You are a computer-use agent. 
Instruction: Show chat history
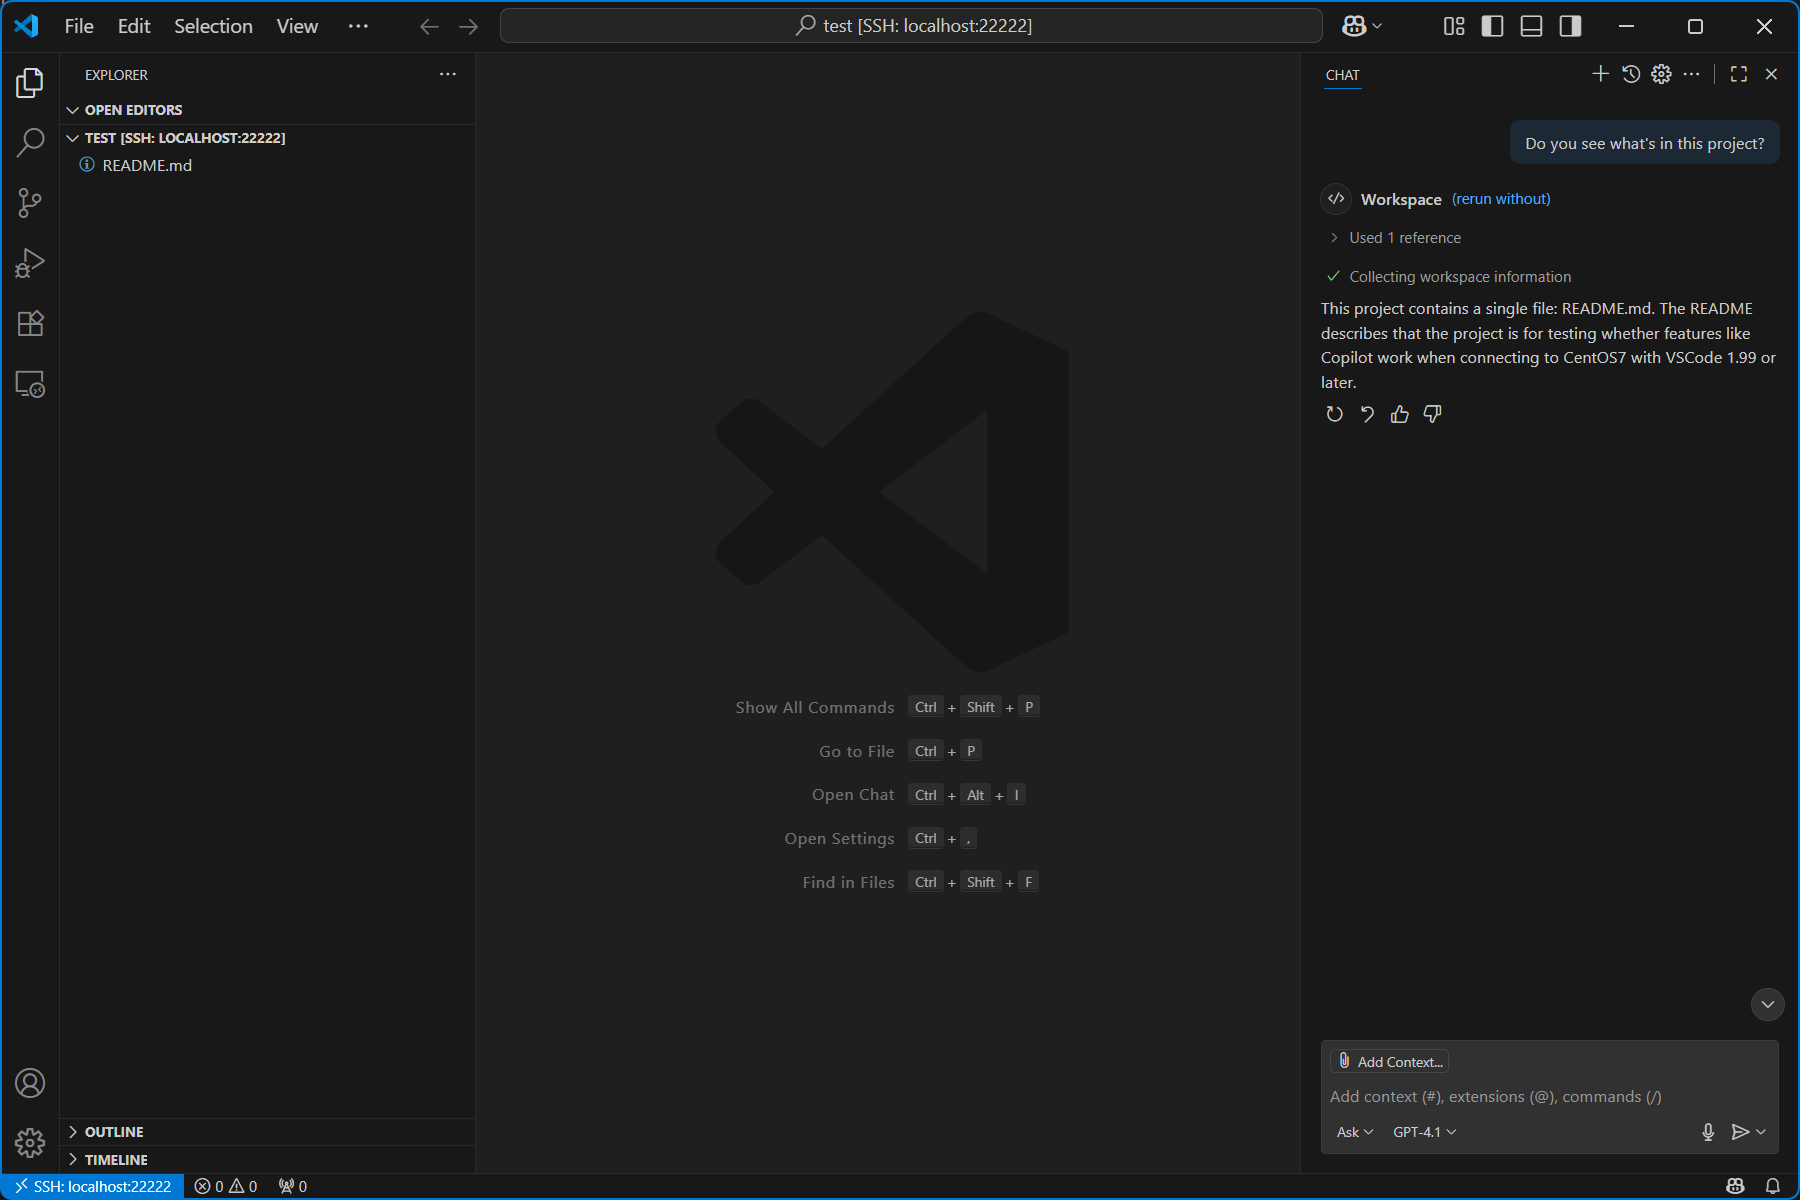(x=1631, y=74)
